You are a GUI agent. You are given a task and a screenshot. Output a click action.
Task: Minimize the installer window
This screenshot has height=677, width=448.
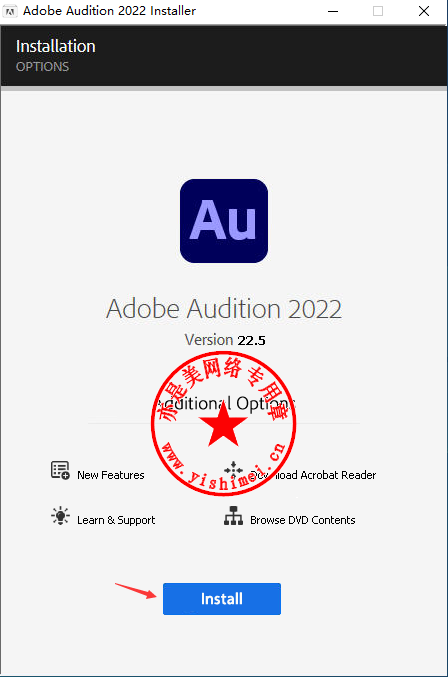click(x=333, y=11)
